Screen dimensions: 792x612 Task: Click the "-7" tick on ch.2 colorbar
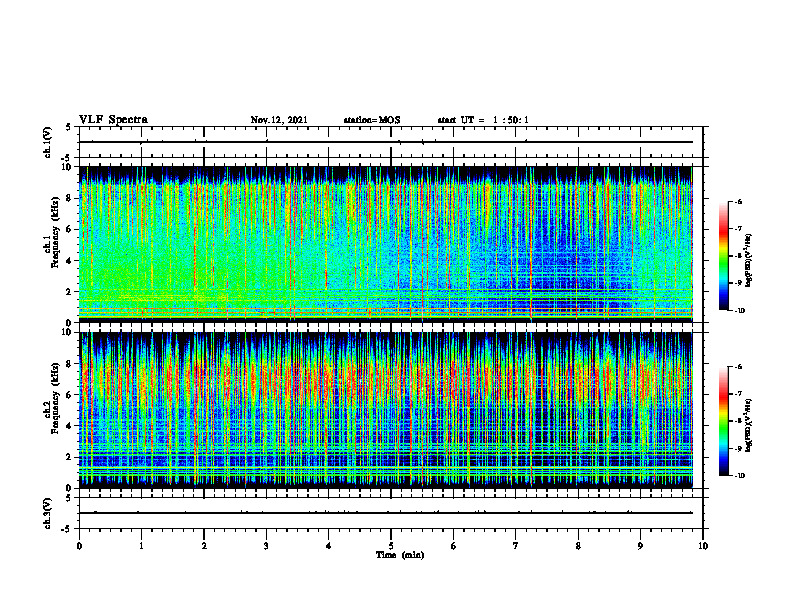pyautogui.click(x=738, y=394)
